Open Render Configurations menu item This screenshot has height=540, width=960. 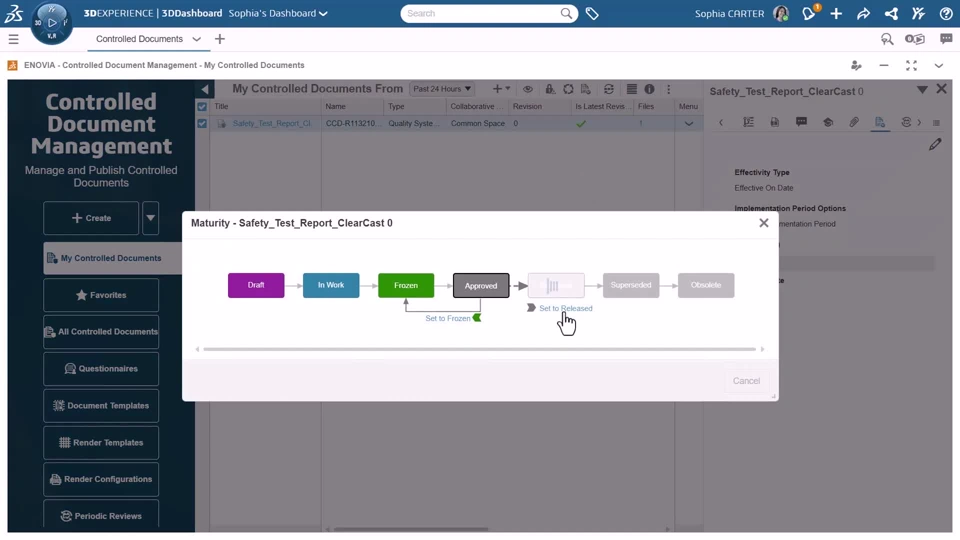click(101, 479)
